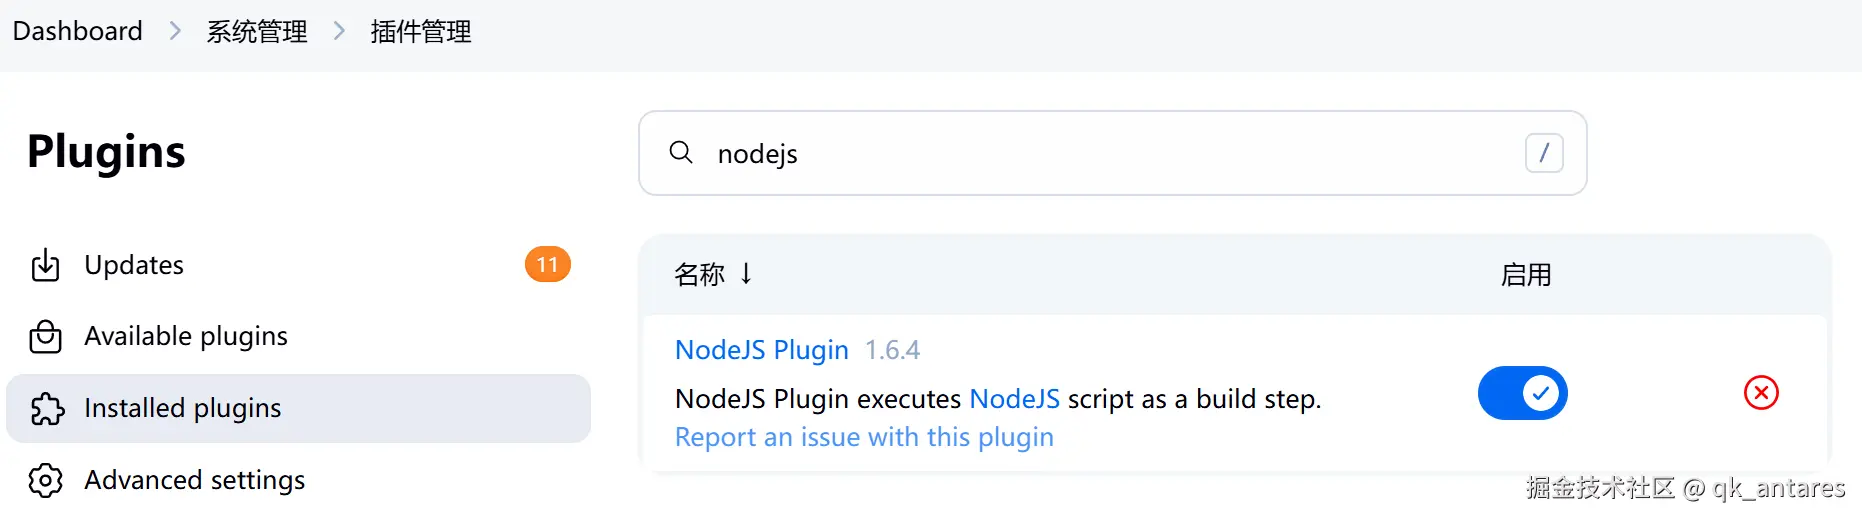Viewport: 1862px width, 519px height.
Task: Uninstall NodeJS Plugin via red X icon
Action: (1760, 393)
